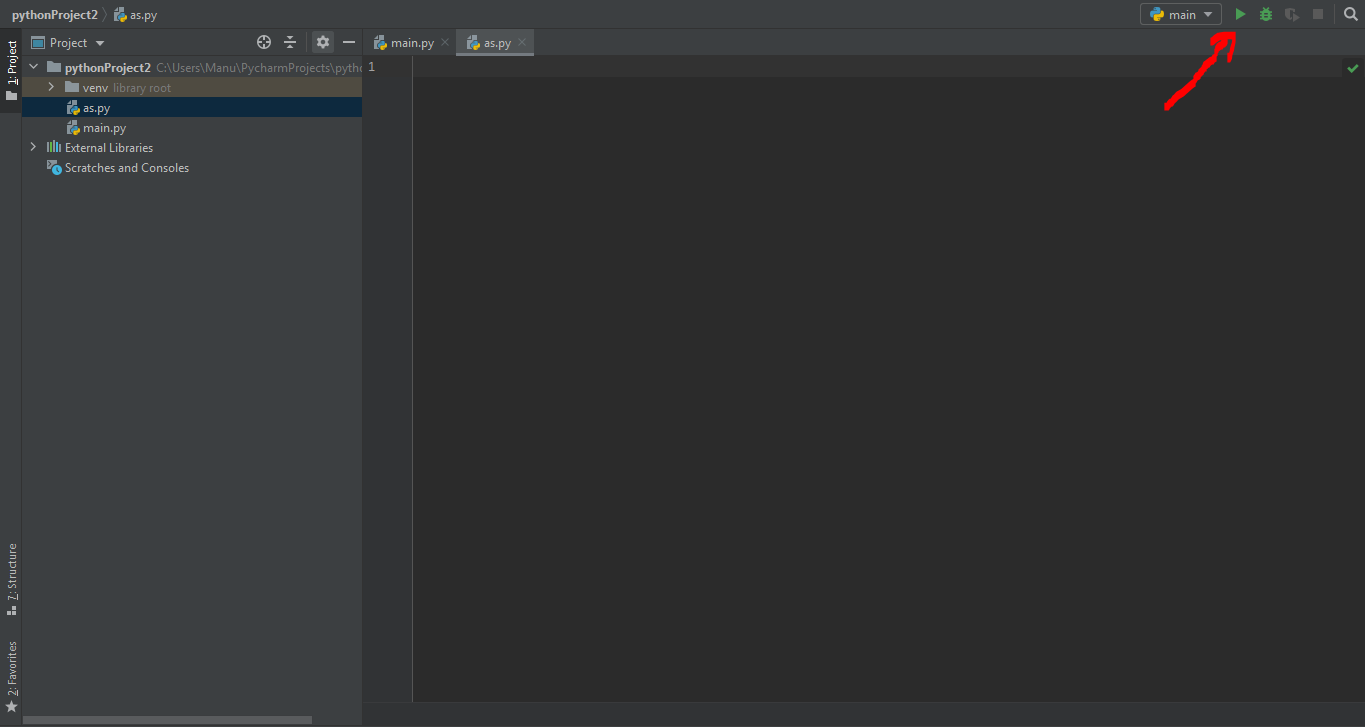Viewport: 1365px width, 727px height.
Task: Click the Python file icon beside as.py in tree
Action: (73, 107)
